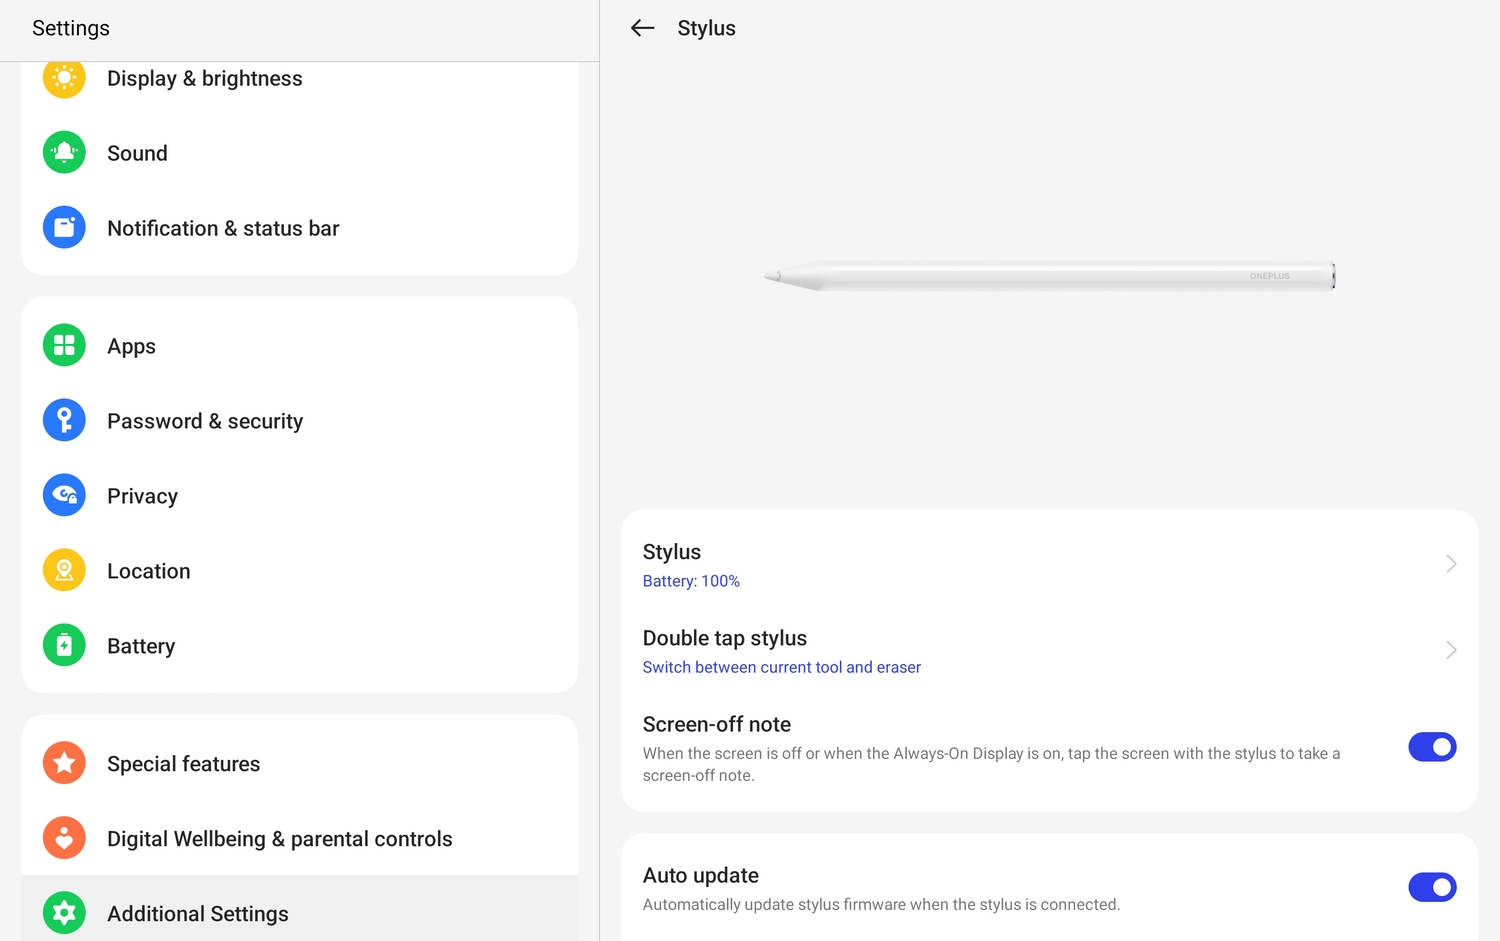Tap the yellow Display & brightness icon
Screen dimensions: 1500x941
tap(64, 78)
